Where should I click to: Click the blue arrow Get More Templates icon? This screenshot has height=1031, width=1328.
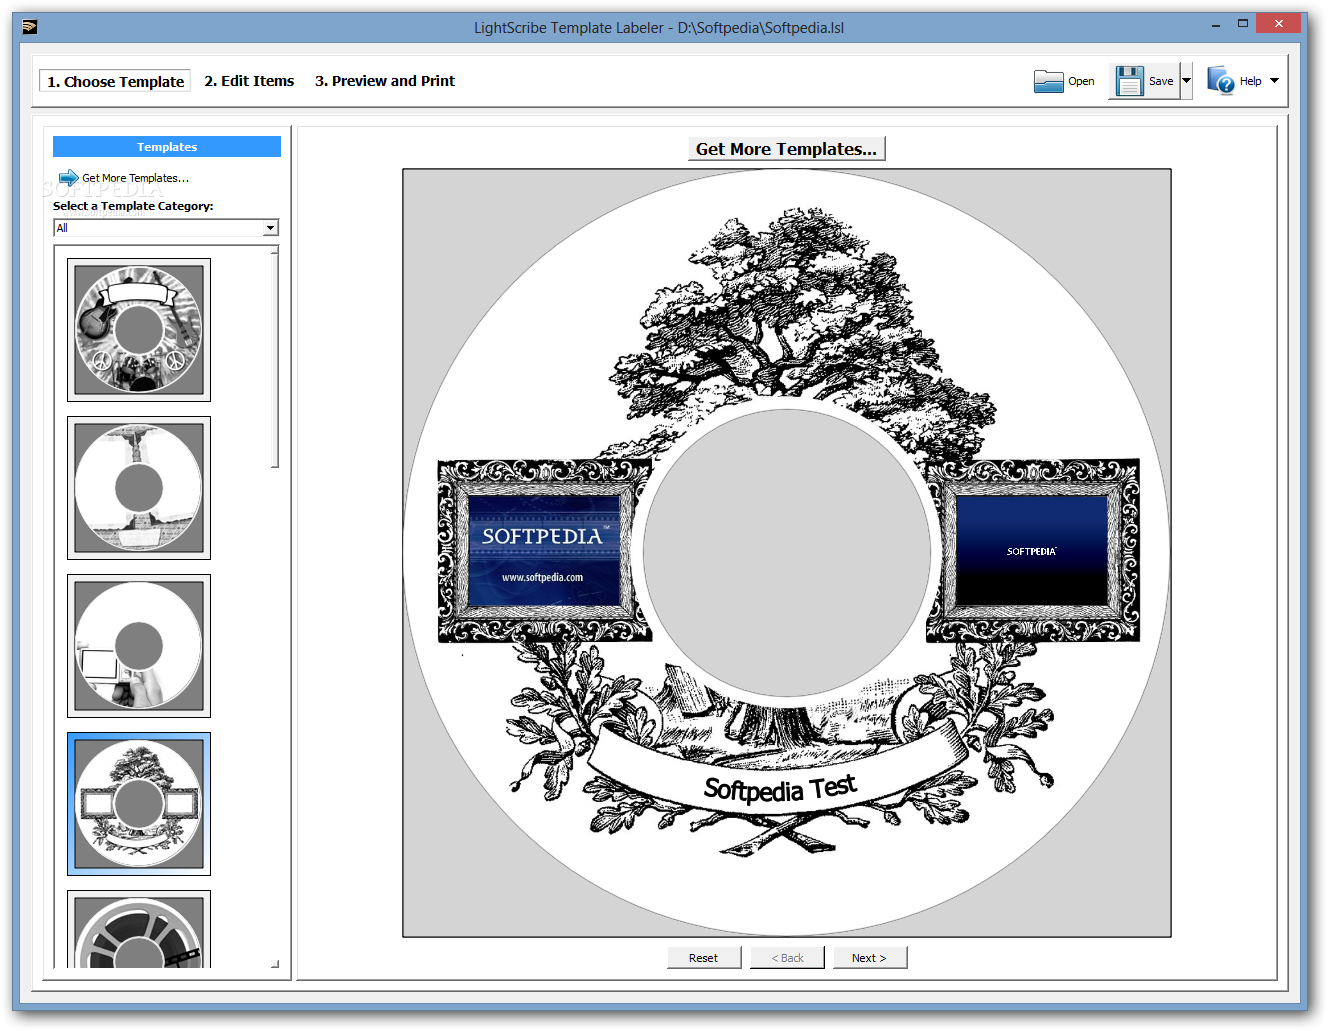click(69, 178)
